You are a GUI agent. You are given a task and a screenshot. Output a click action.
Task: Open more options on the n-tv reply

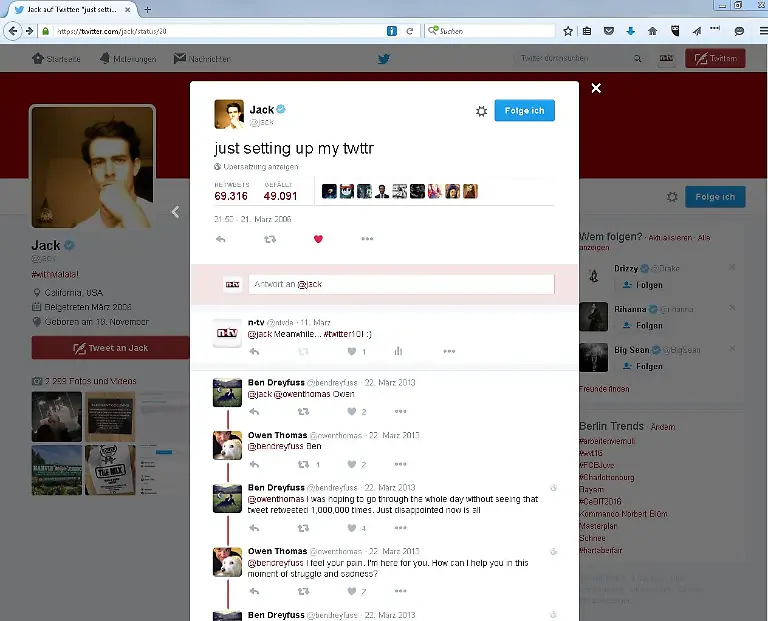[x=449, y=352]
